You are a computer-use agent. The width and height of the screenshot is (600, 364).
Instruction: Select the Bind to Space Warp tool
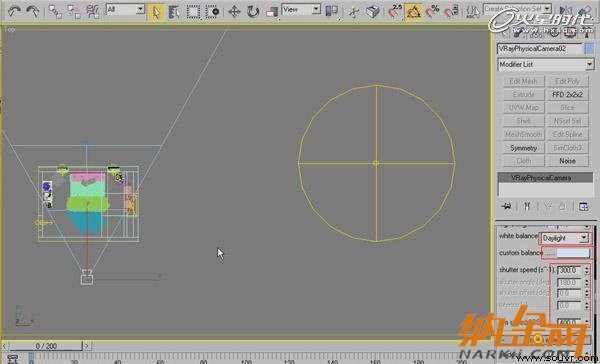point(93,11)
